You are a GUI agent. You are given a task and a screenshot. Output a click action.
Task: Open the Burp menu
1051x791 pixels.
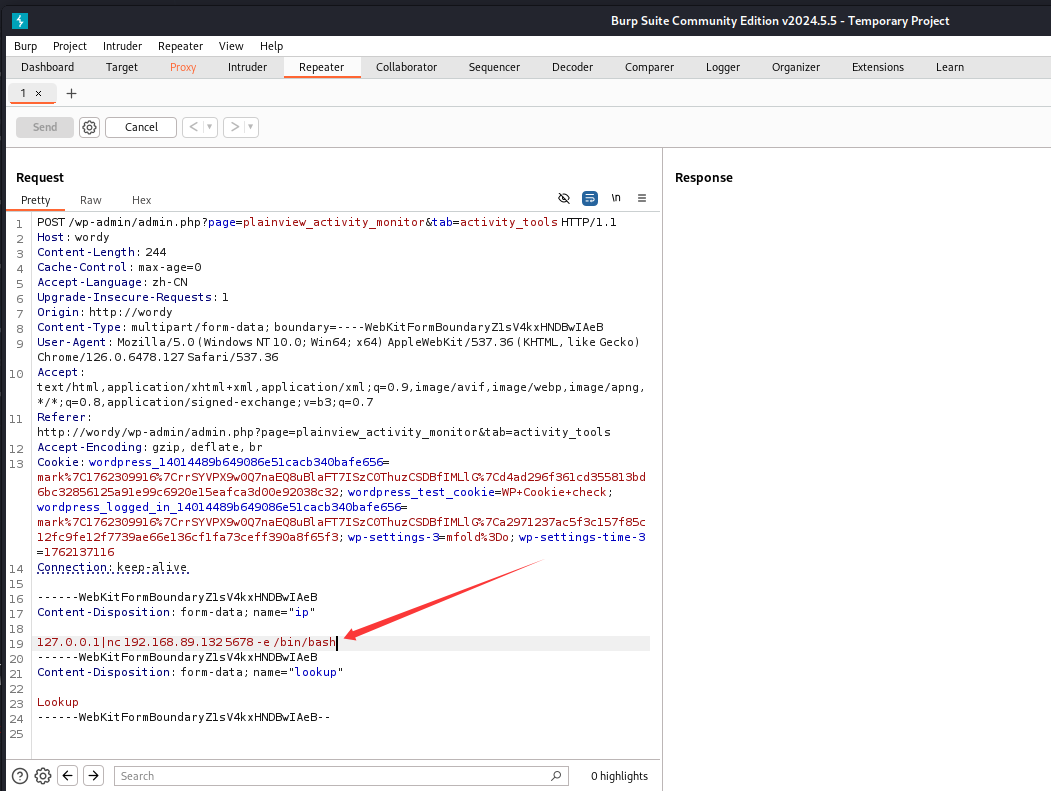coord(25,46)
